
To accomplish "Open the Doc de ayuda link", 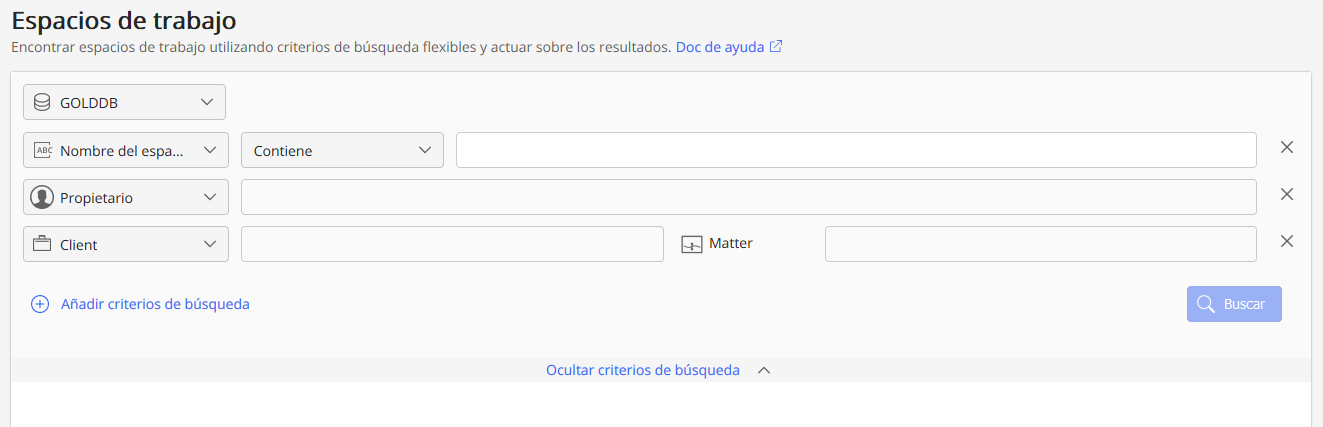I will coord(719,47).
